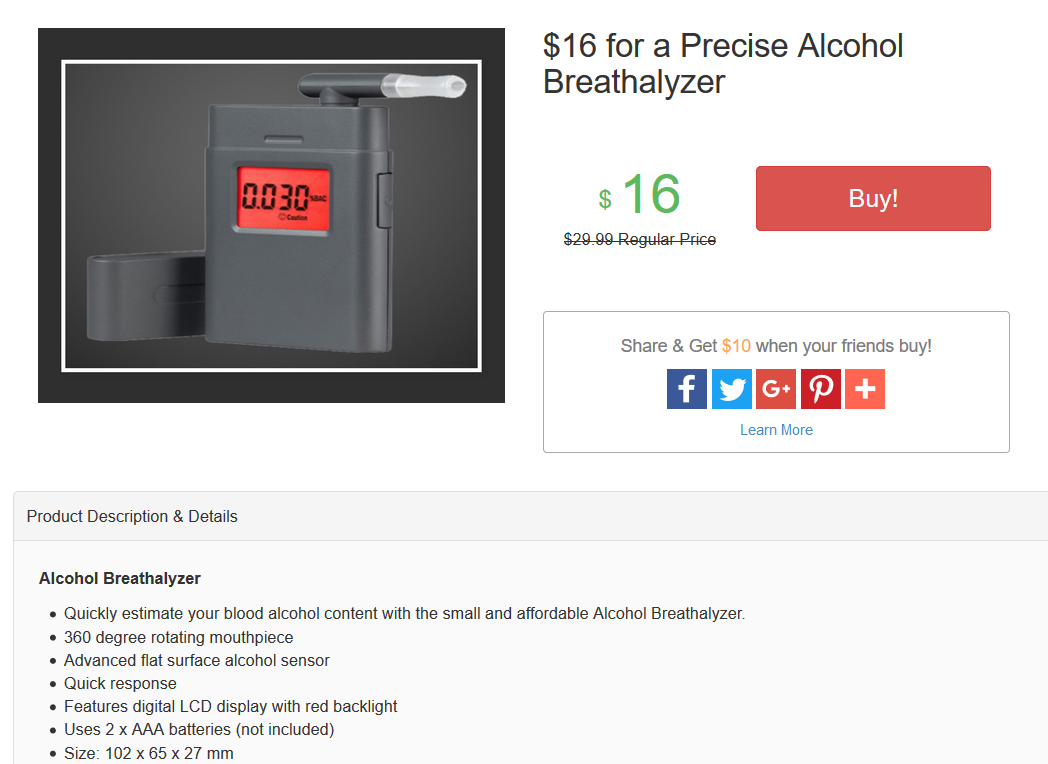1048x764 pixels.
Task: Click the "Advanced flat surface alcohol sensor" bullet
Action: click(197, 660)
